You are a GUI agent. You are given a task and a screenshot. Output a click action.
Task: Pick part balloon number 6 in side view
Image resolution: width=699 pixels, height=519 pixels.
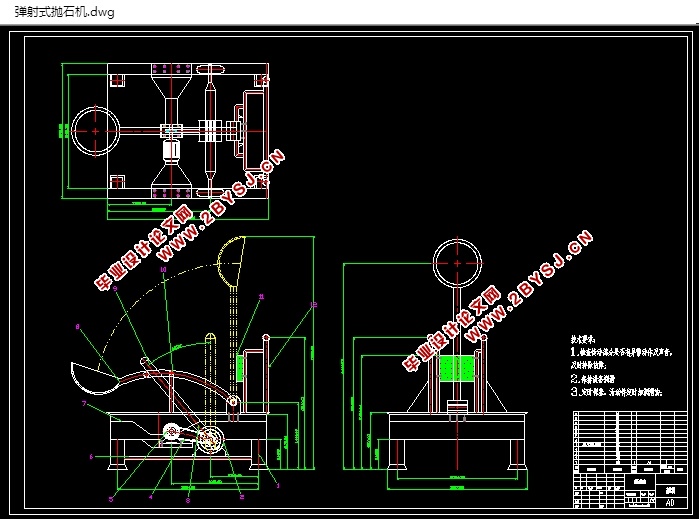[91, 456]
